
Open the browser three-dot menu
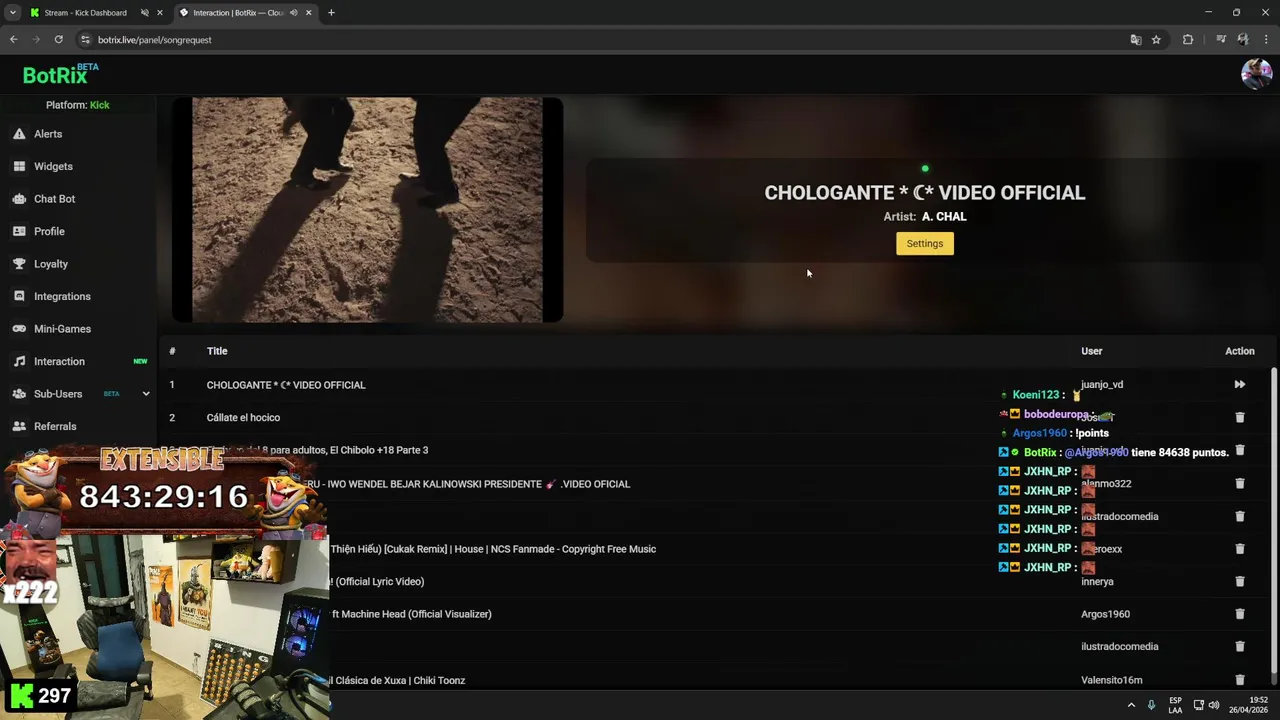1266,40
